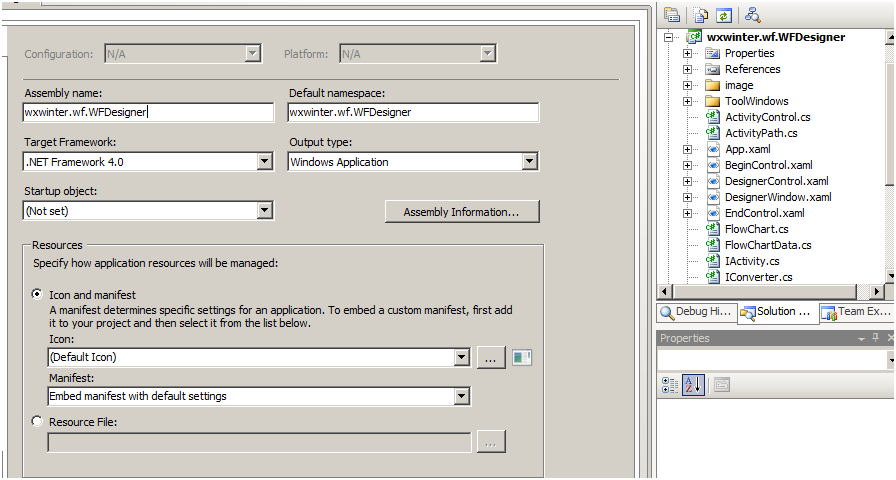Open the Icon dropdown showing Default Icon

(462, 358)
